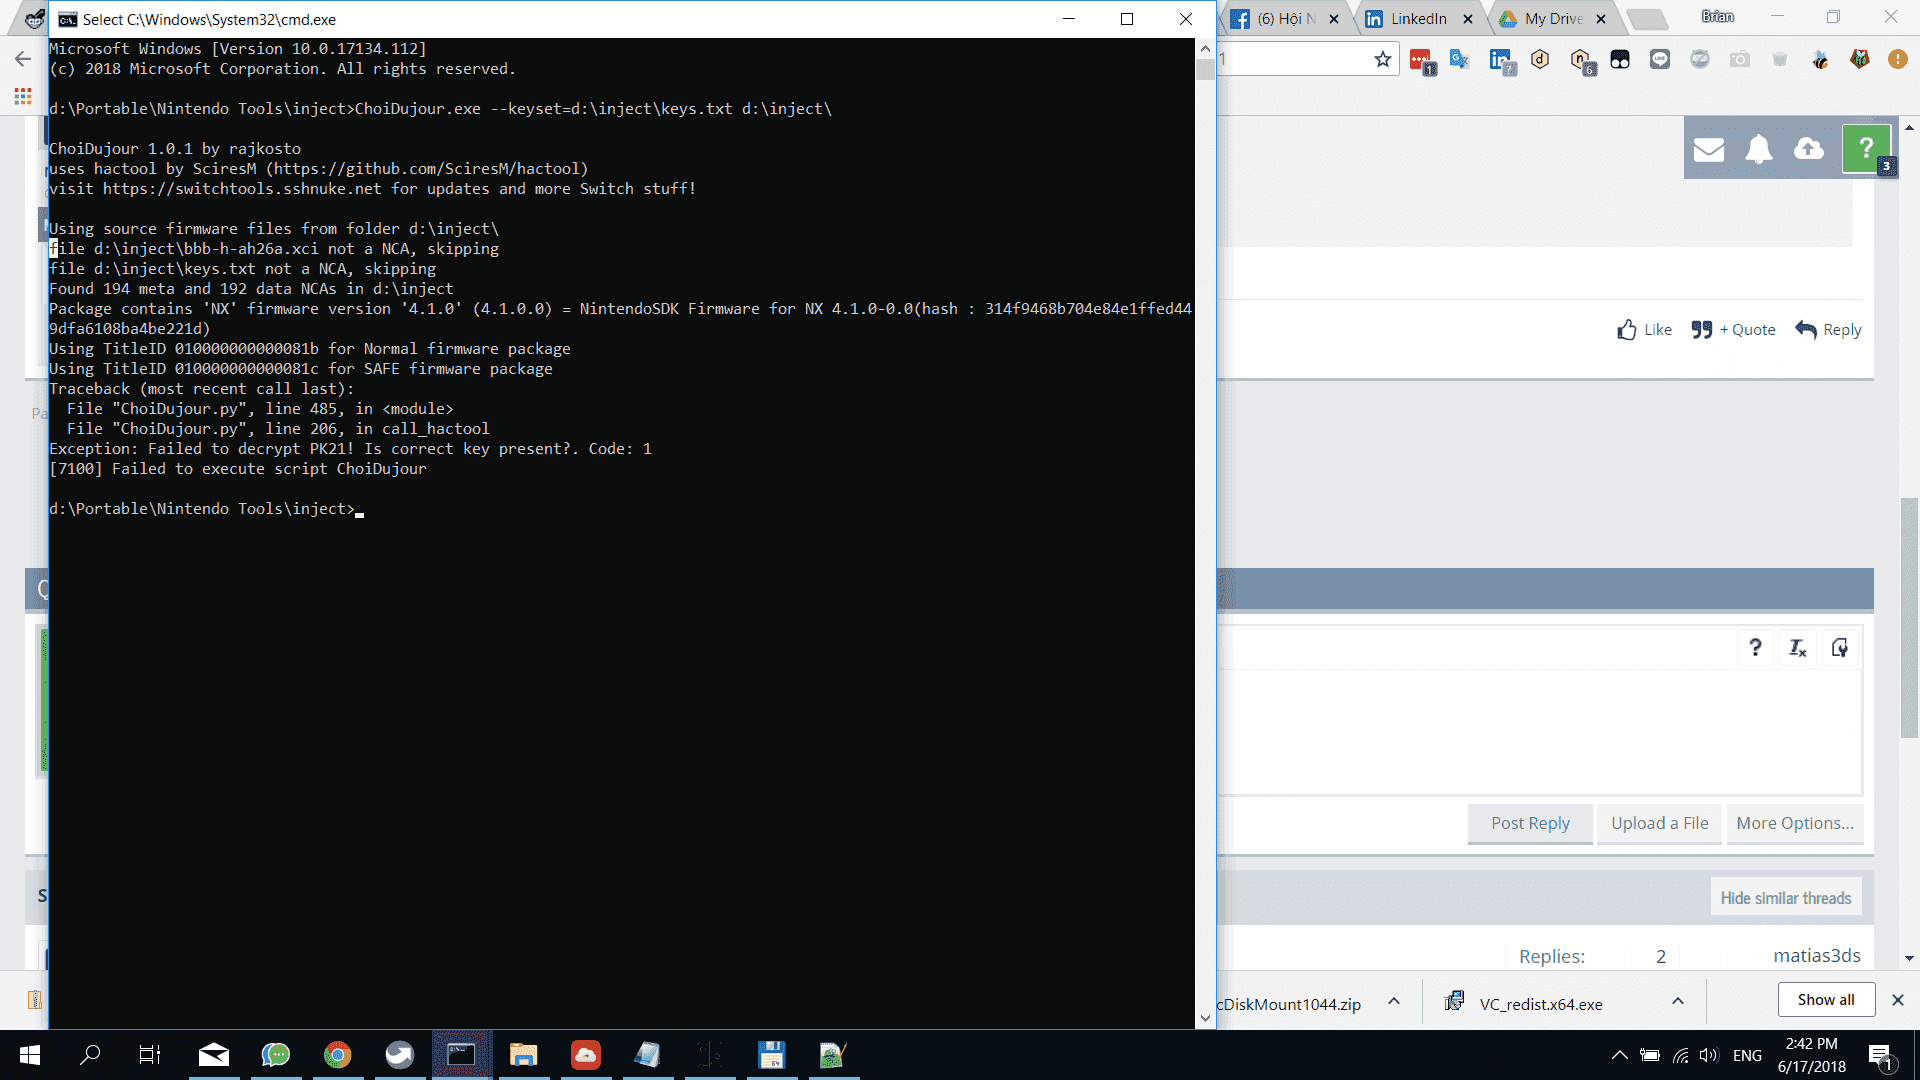1920x1080 pixels.
Task: Click the red pentagon bee extension icon
Action: click(1860, 60)
